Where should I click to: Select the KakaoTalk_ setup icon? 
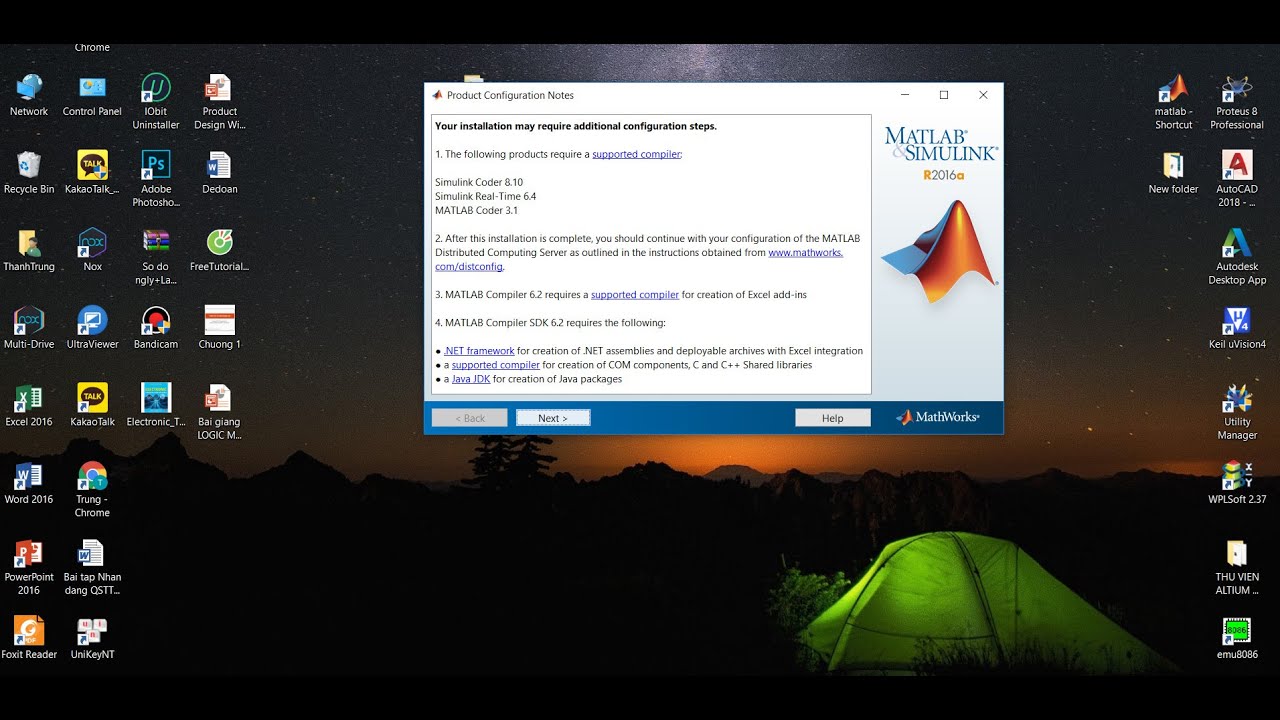(x=92, y=172)
